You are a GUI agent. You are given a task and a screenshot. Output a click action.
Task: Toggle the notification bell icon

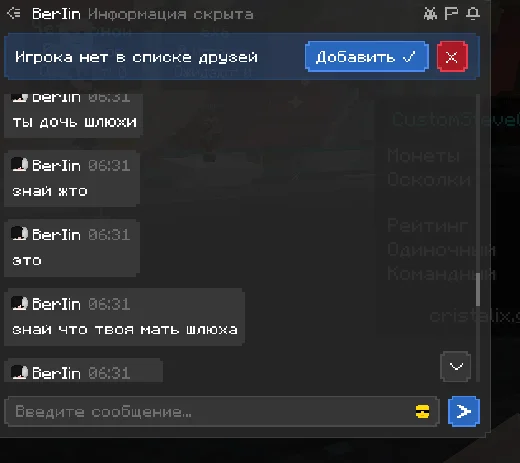473,14
